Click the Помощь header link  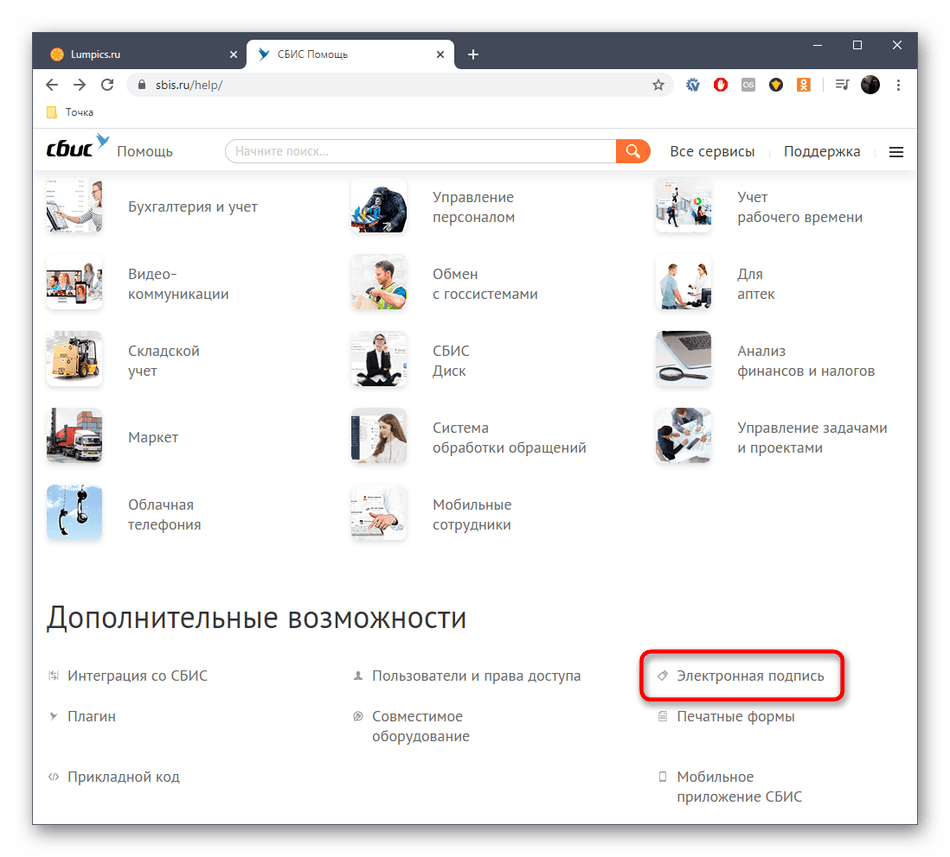tap(145, 151)
